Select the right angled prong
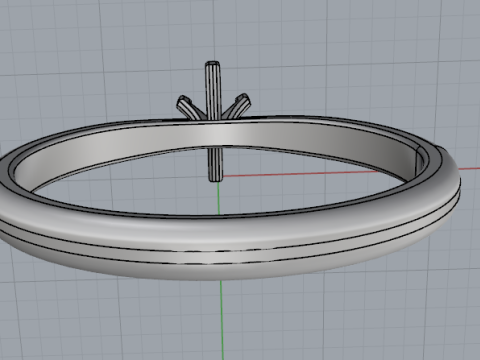The width and height of the screenshot is (480, 360). (237, 105)
